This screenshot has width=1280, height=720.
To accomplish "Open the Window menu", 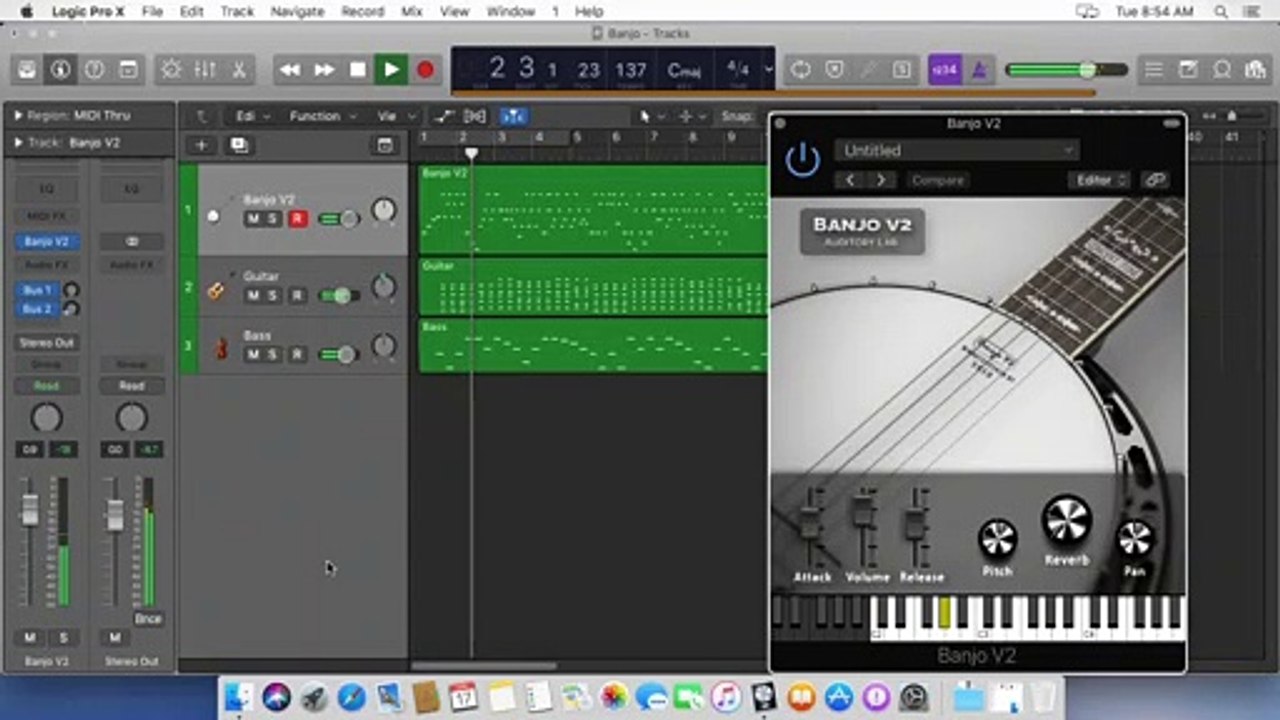I will click(510, 11).
